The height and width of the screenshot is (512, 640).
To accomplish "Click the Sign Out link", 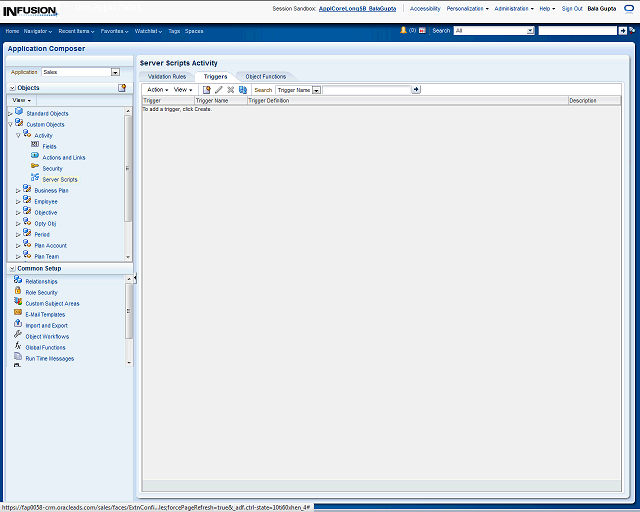I will pyautogui.click(x=572, y=8).
